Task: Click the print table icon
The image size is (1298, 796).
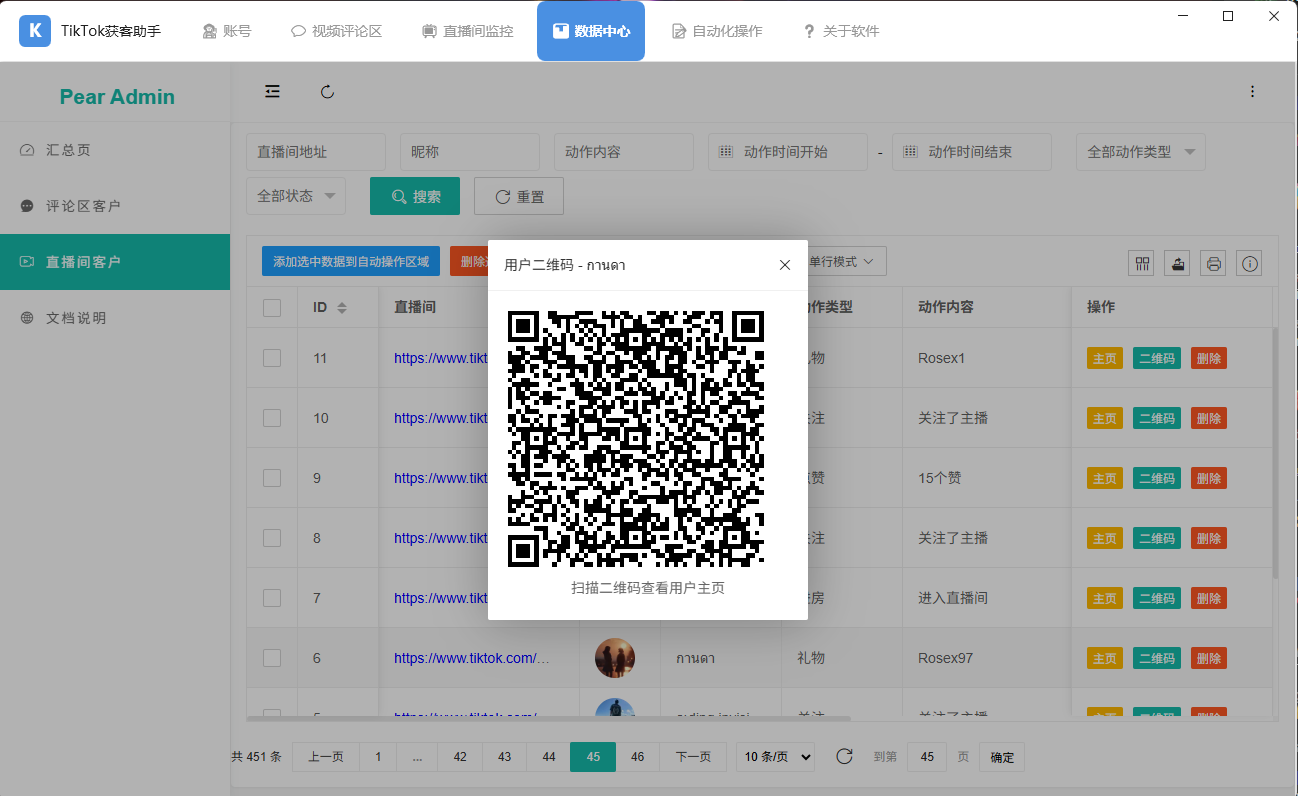Action: pyautogui.click(x=1213, y=264)
